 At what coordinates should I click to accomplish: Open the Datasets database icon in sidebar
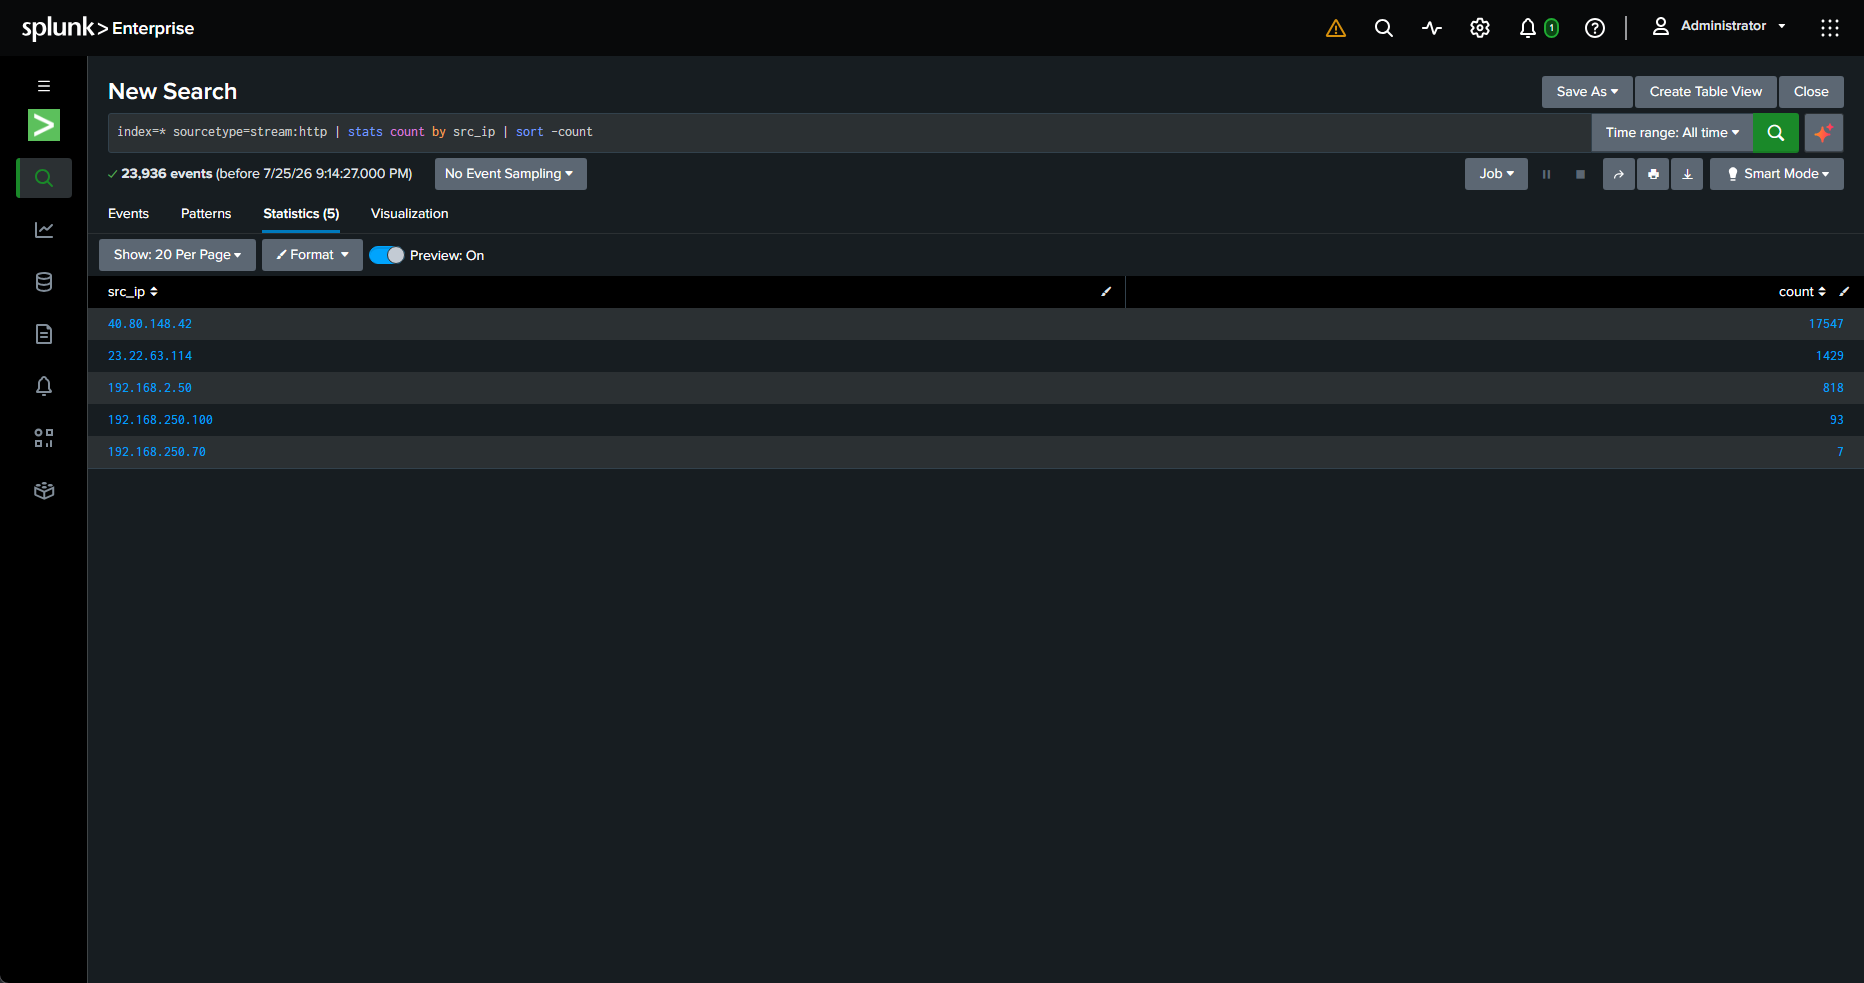(44, 282)
